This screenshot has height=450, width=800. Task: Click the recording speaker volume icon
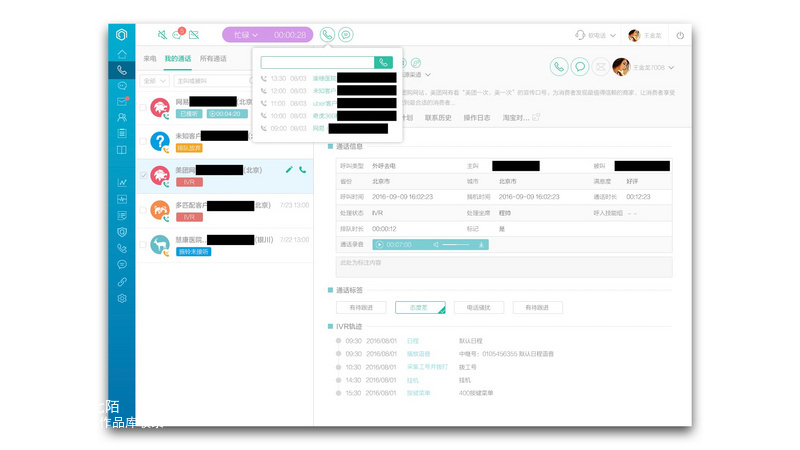tap(436, 245)
